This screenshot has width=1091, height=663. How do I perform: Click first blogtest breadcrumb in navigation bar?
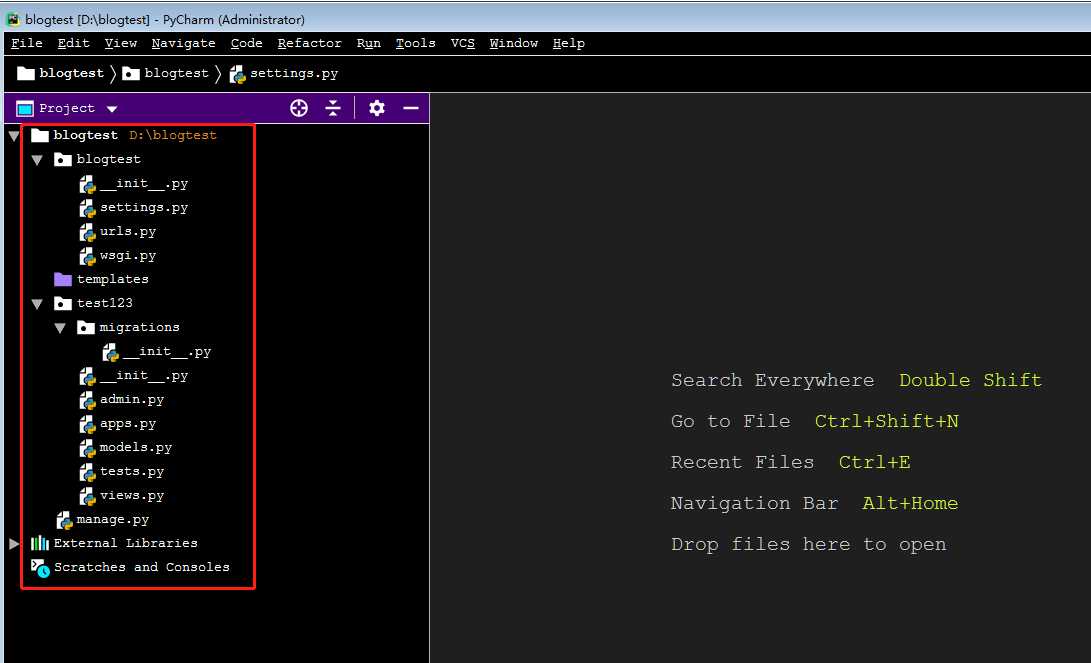point(61,73)
